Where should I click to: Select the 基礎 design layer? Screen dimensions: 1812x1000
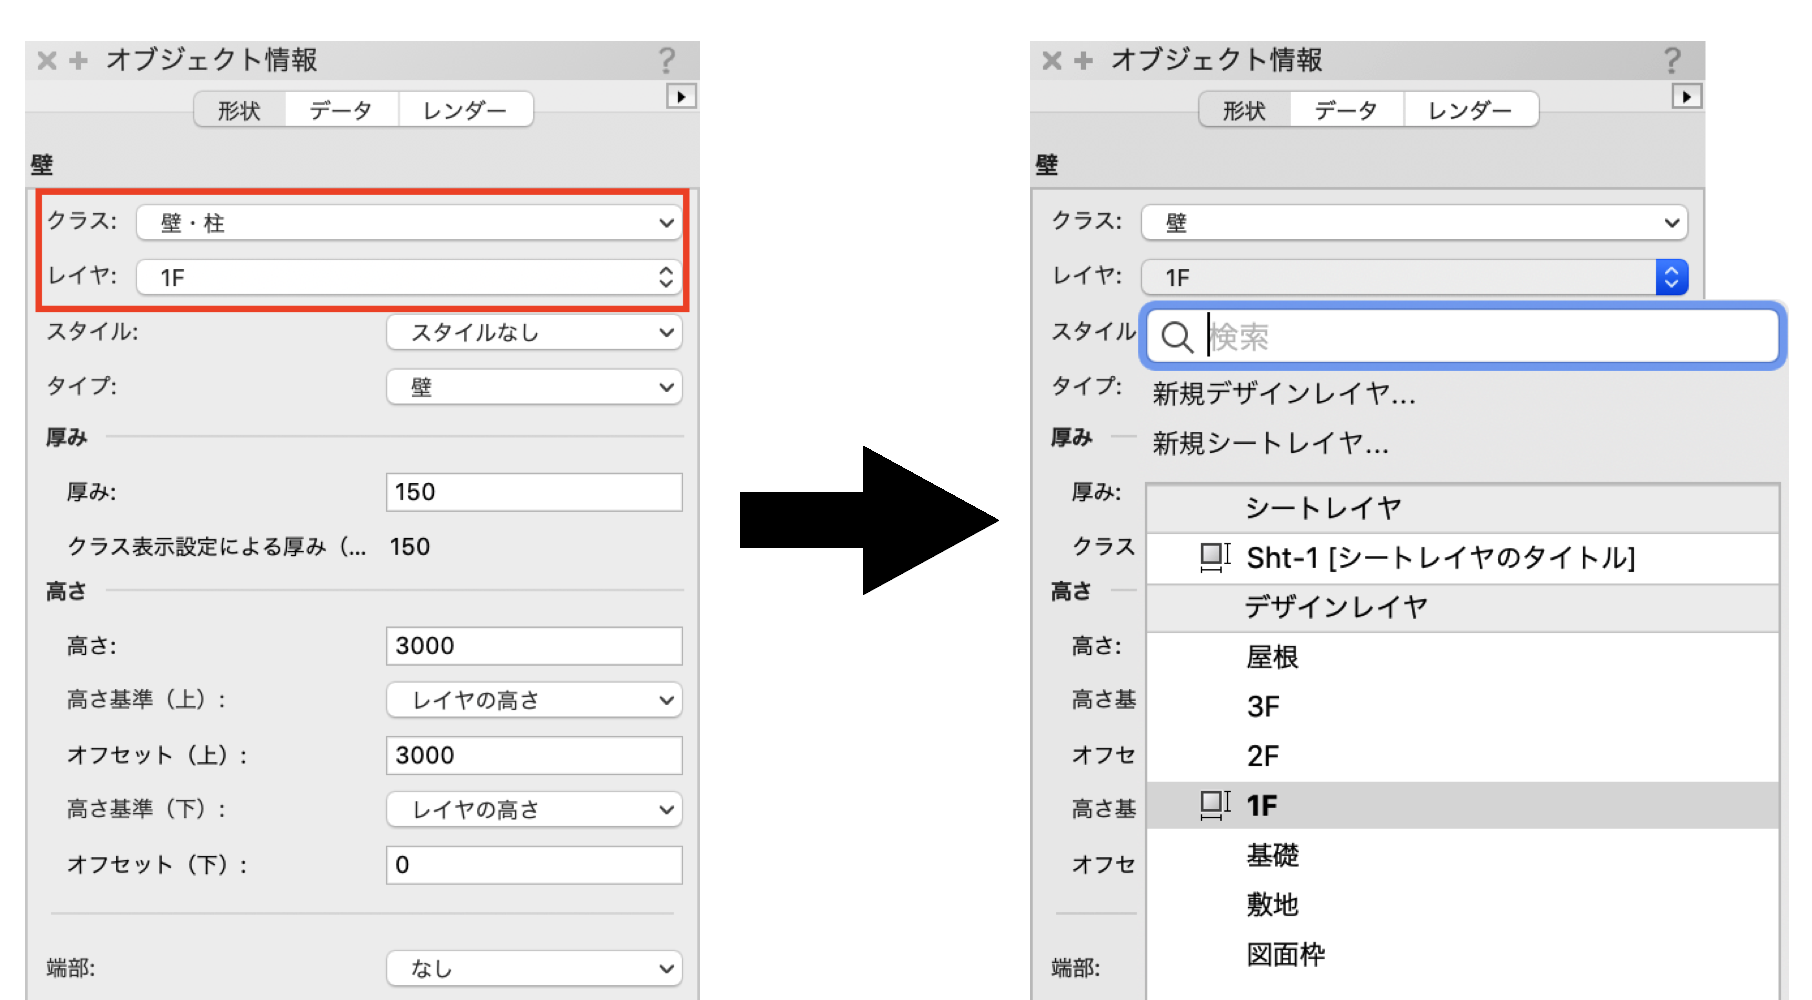click(x=1462, y=855)
